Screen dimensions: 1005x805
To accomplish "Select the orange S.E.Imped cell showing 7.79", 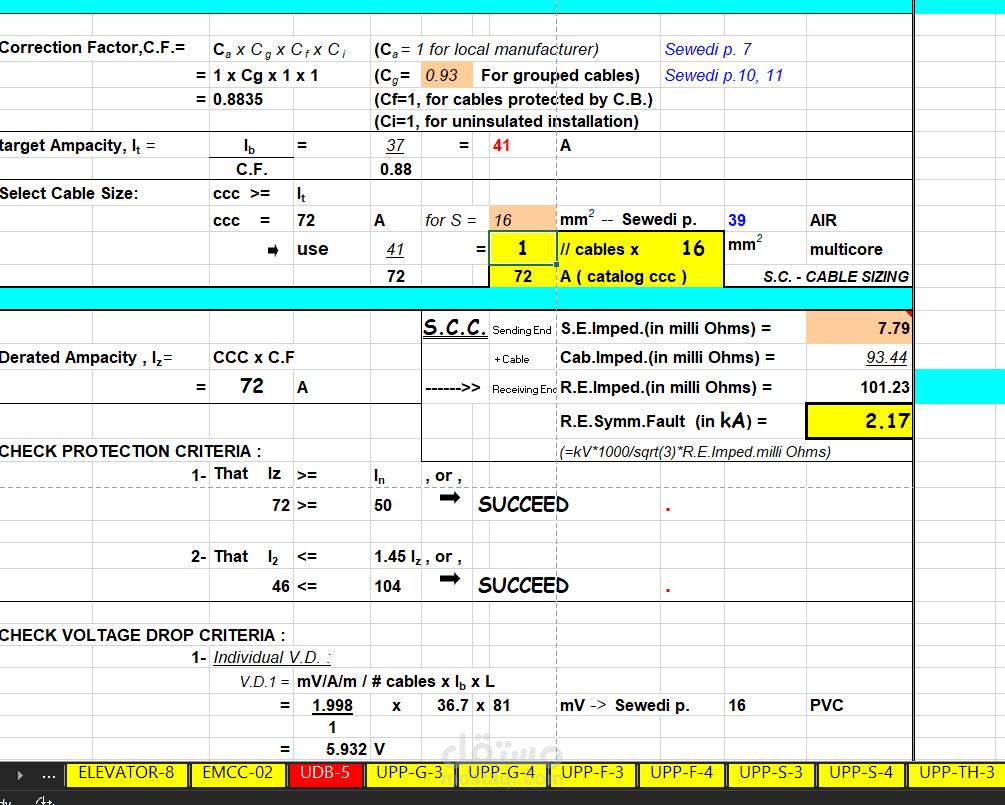I will (x=862, y=327).
